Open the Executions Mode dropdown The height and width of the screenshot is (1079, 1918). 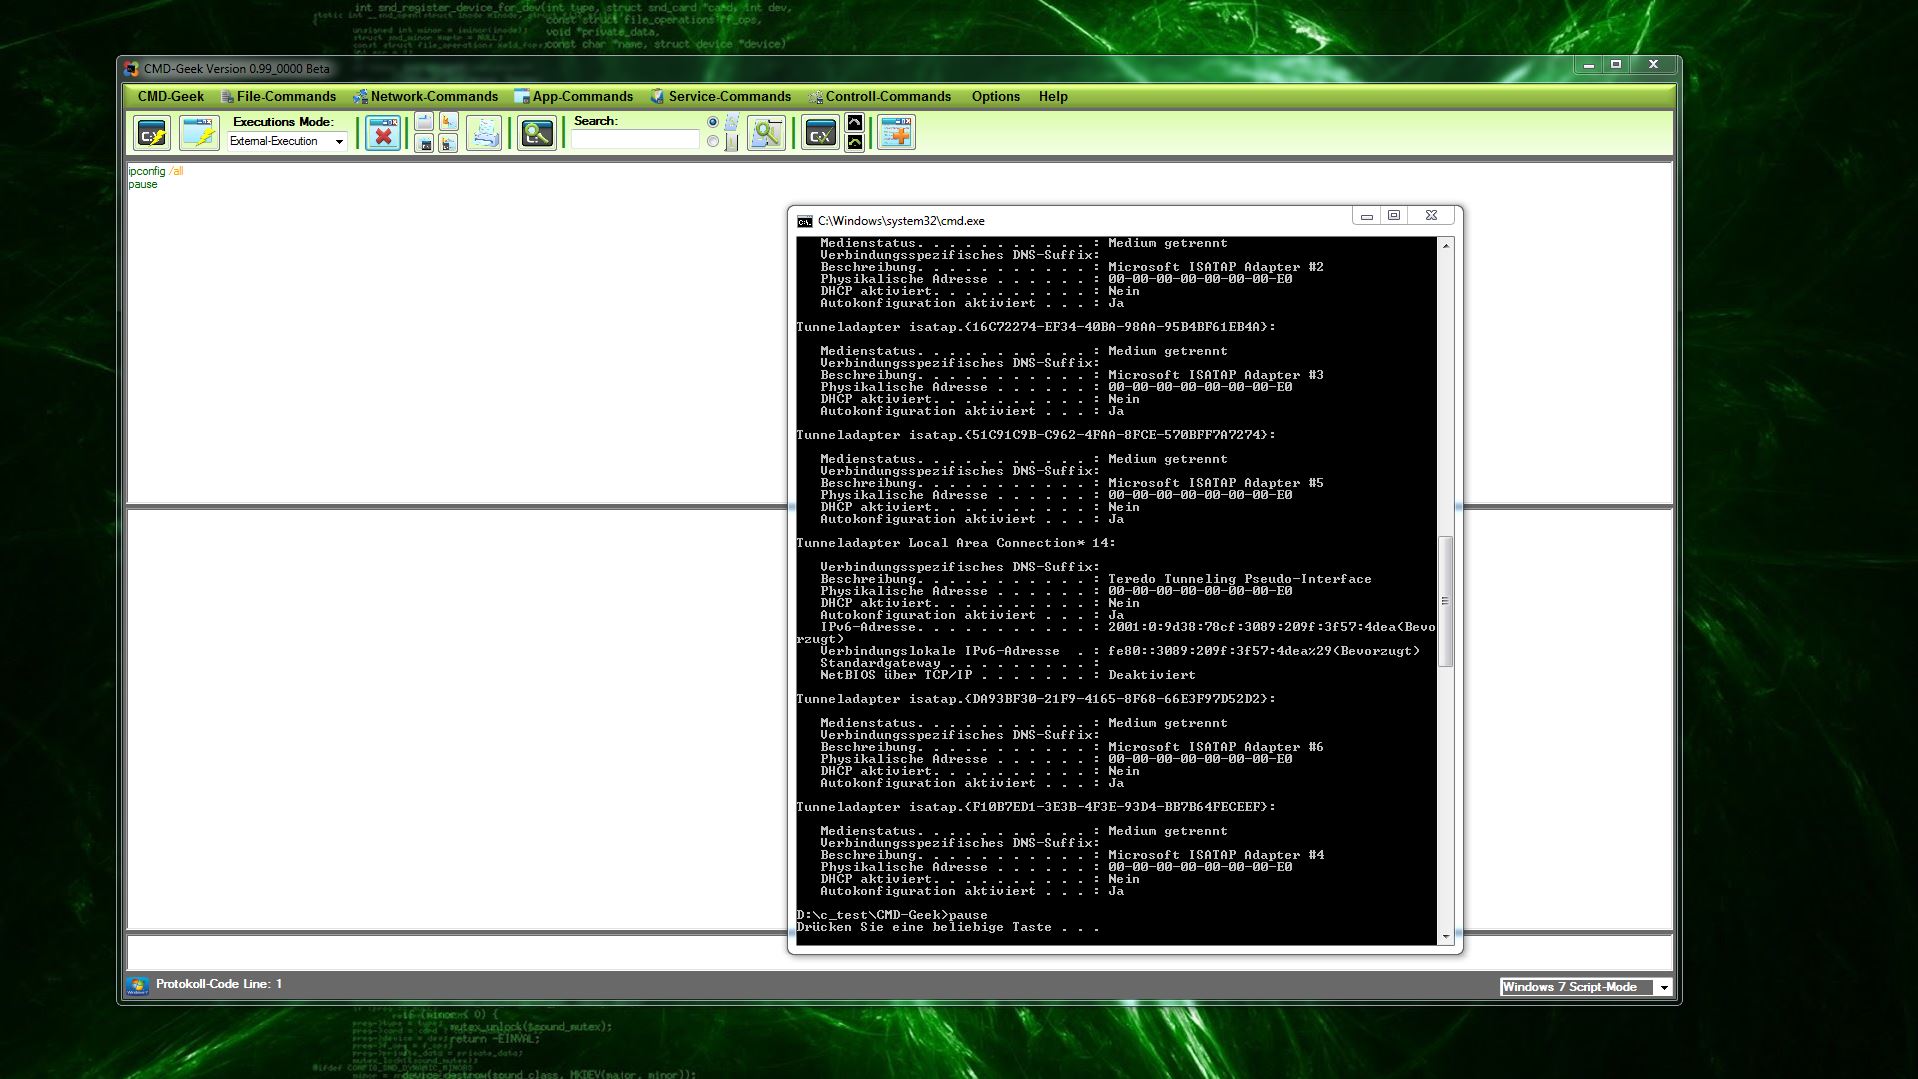(287, 142)
